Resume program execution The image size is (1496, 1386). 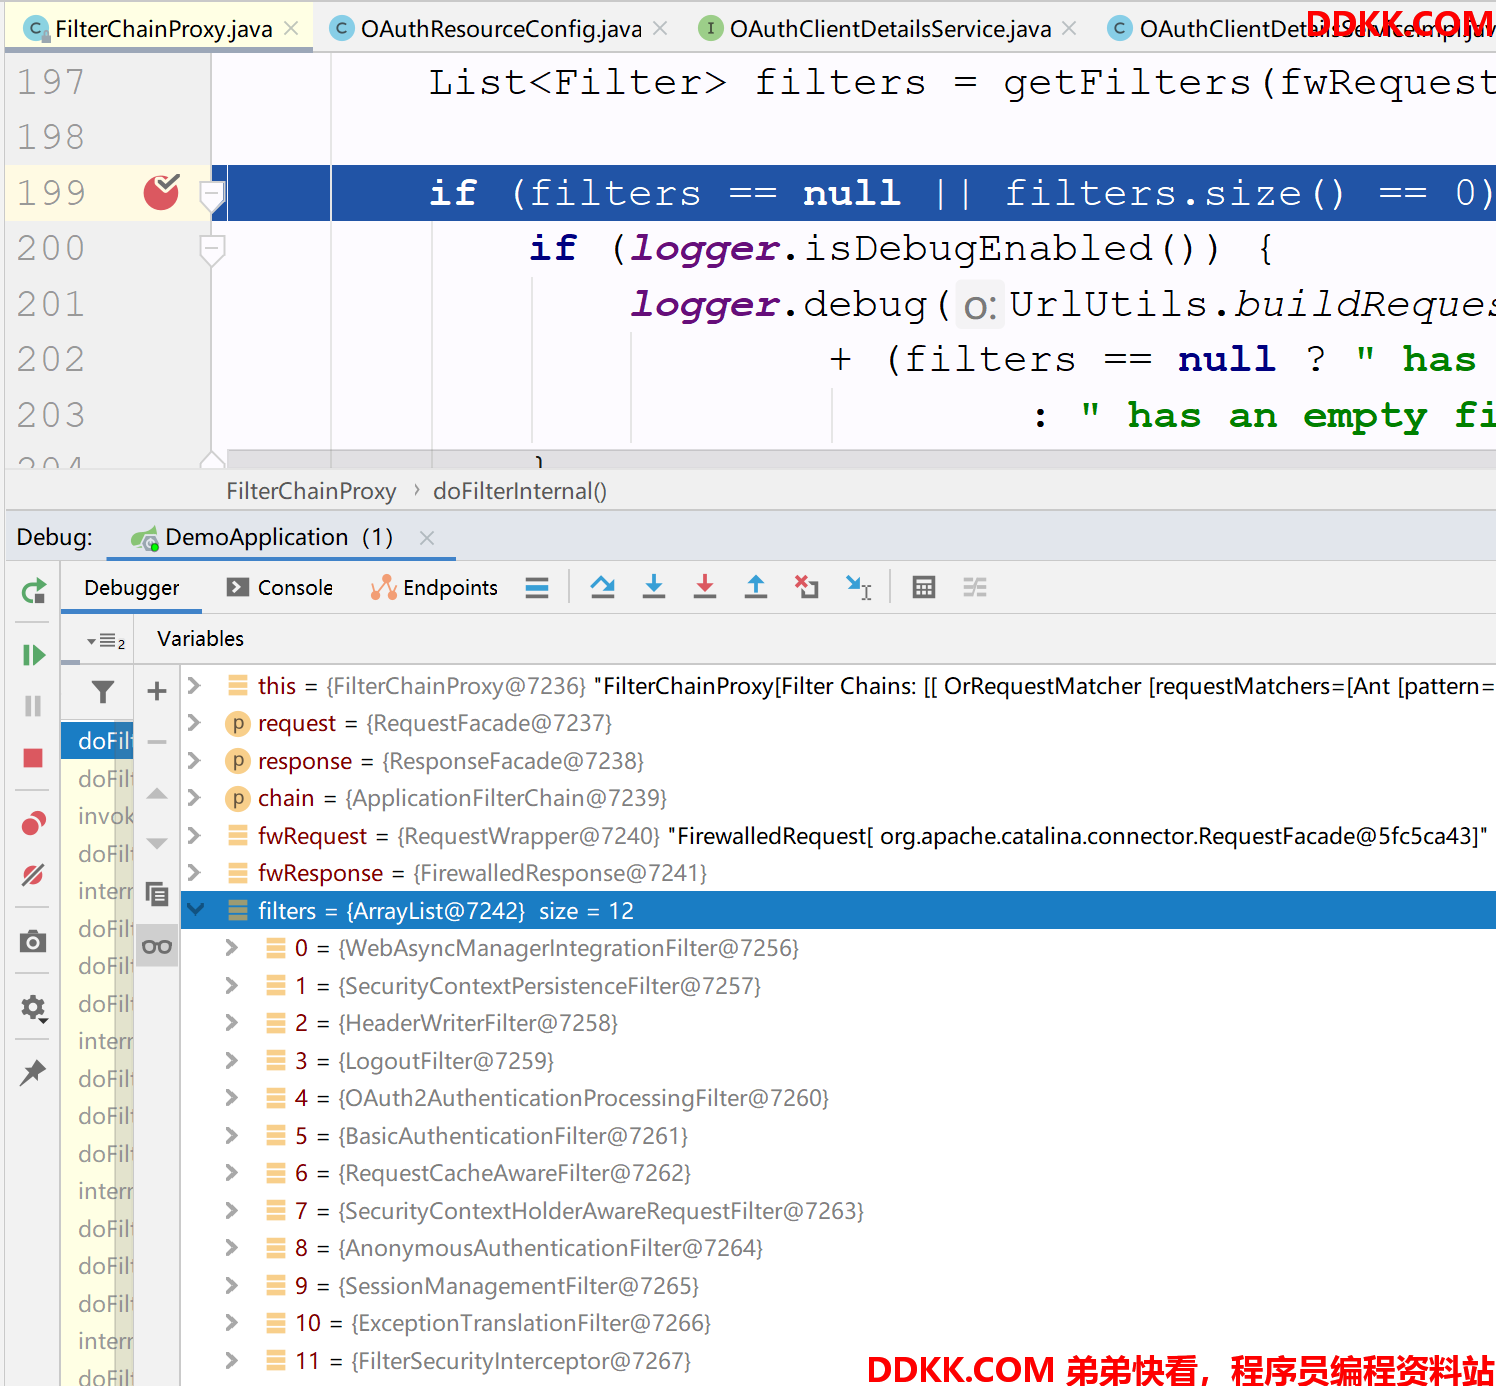[x=33, y=655]
